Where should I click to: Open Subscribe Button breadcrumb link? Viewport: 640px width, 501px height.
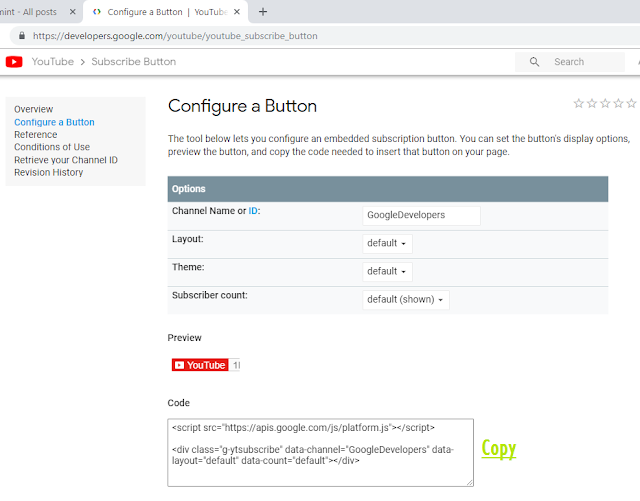133,62
